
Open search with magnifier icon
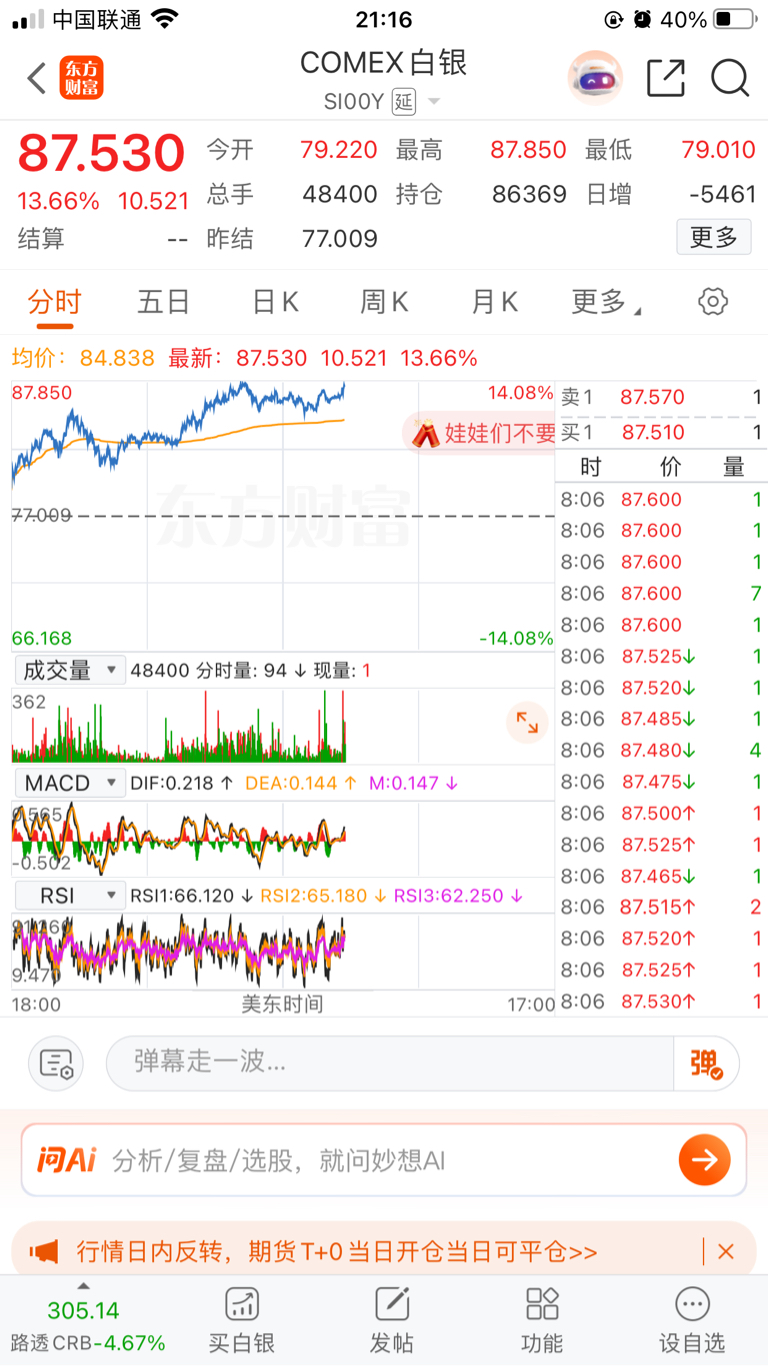click(731, 78)
